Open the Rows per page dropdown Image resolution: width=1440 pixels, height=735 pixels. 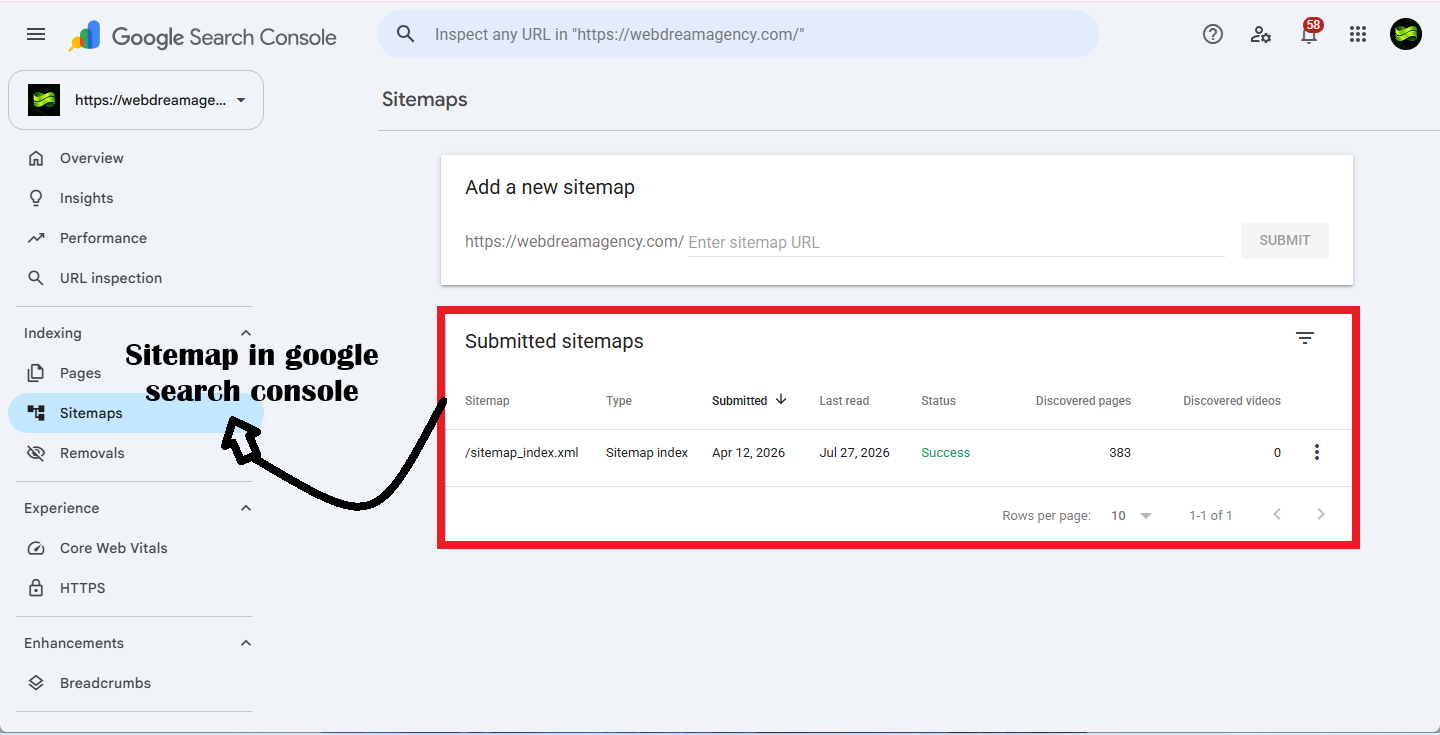pos(1131,516)
